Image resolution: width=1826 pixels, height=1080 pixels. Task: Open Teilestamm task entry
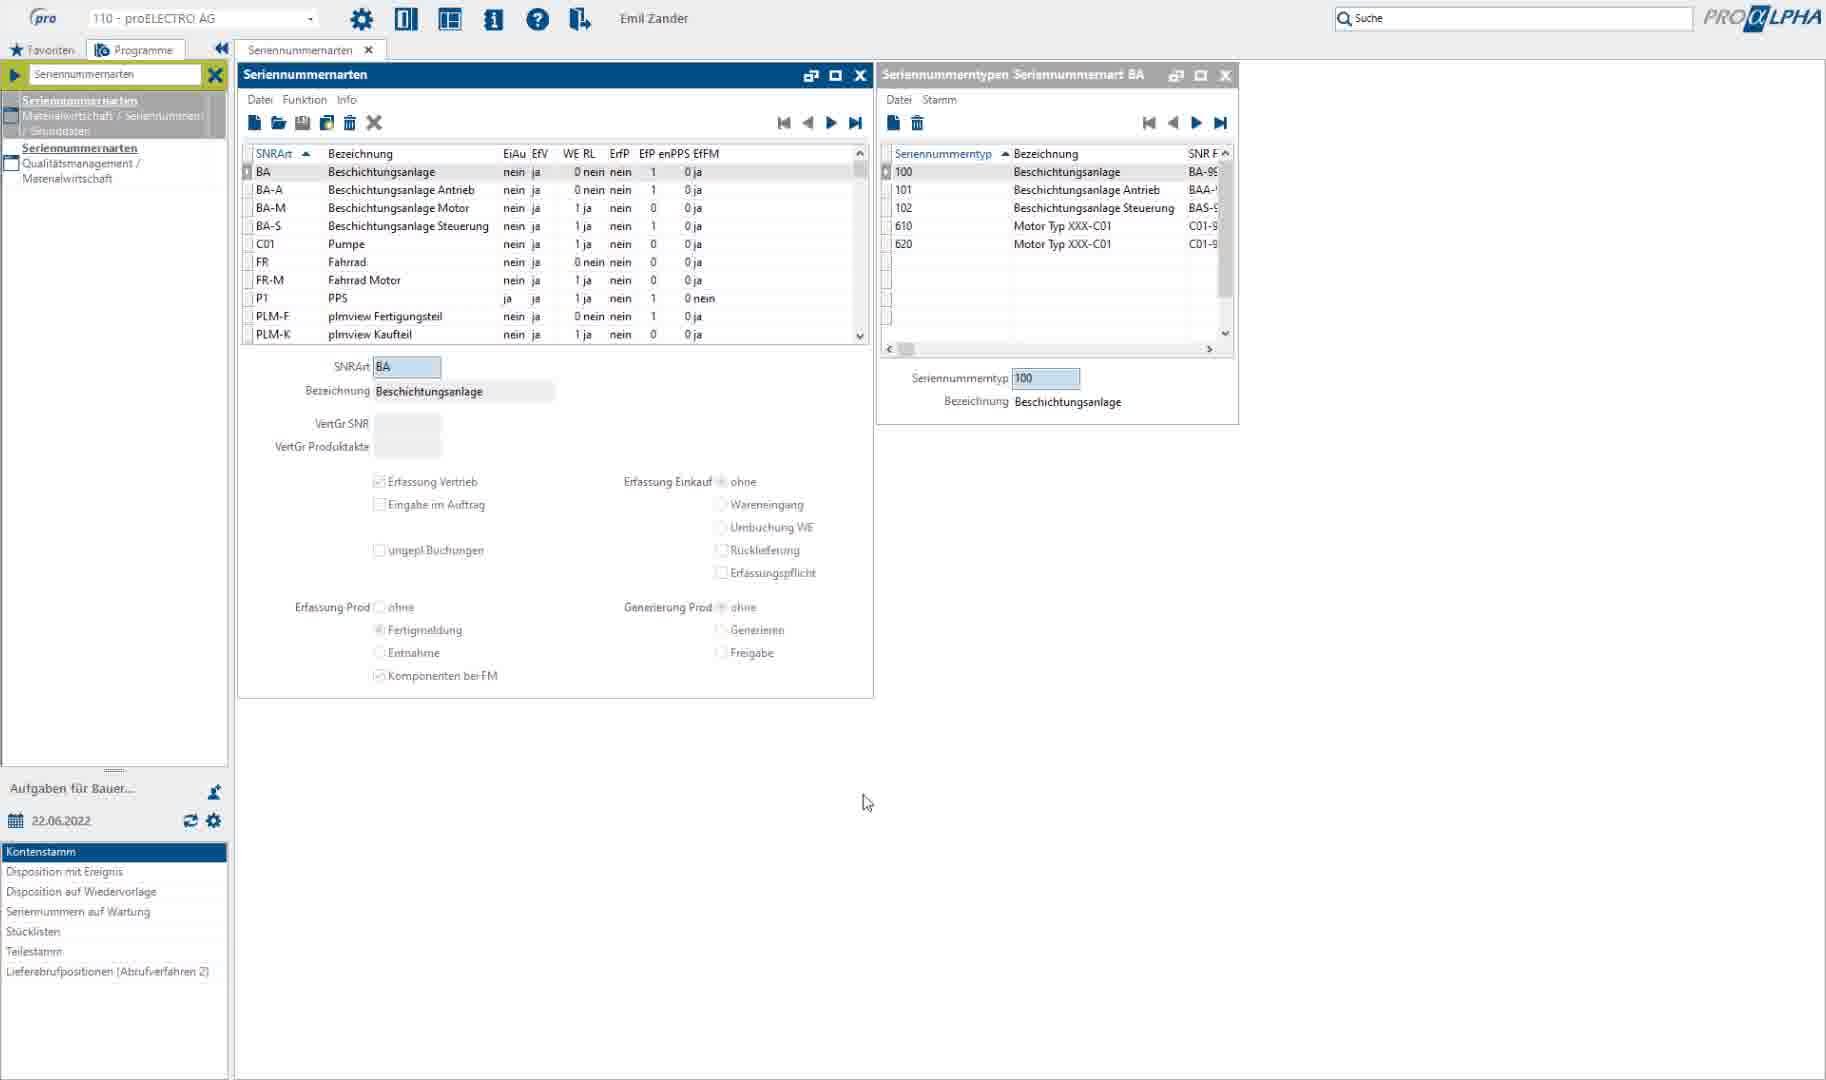[114, 952]
